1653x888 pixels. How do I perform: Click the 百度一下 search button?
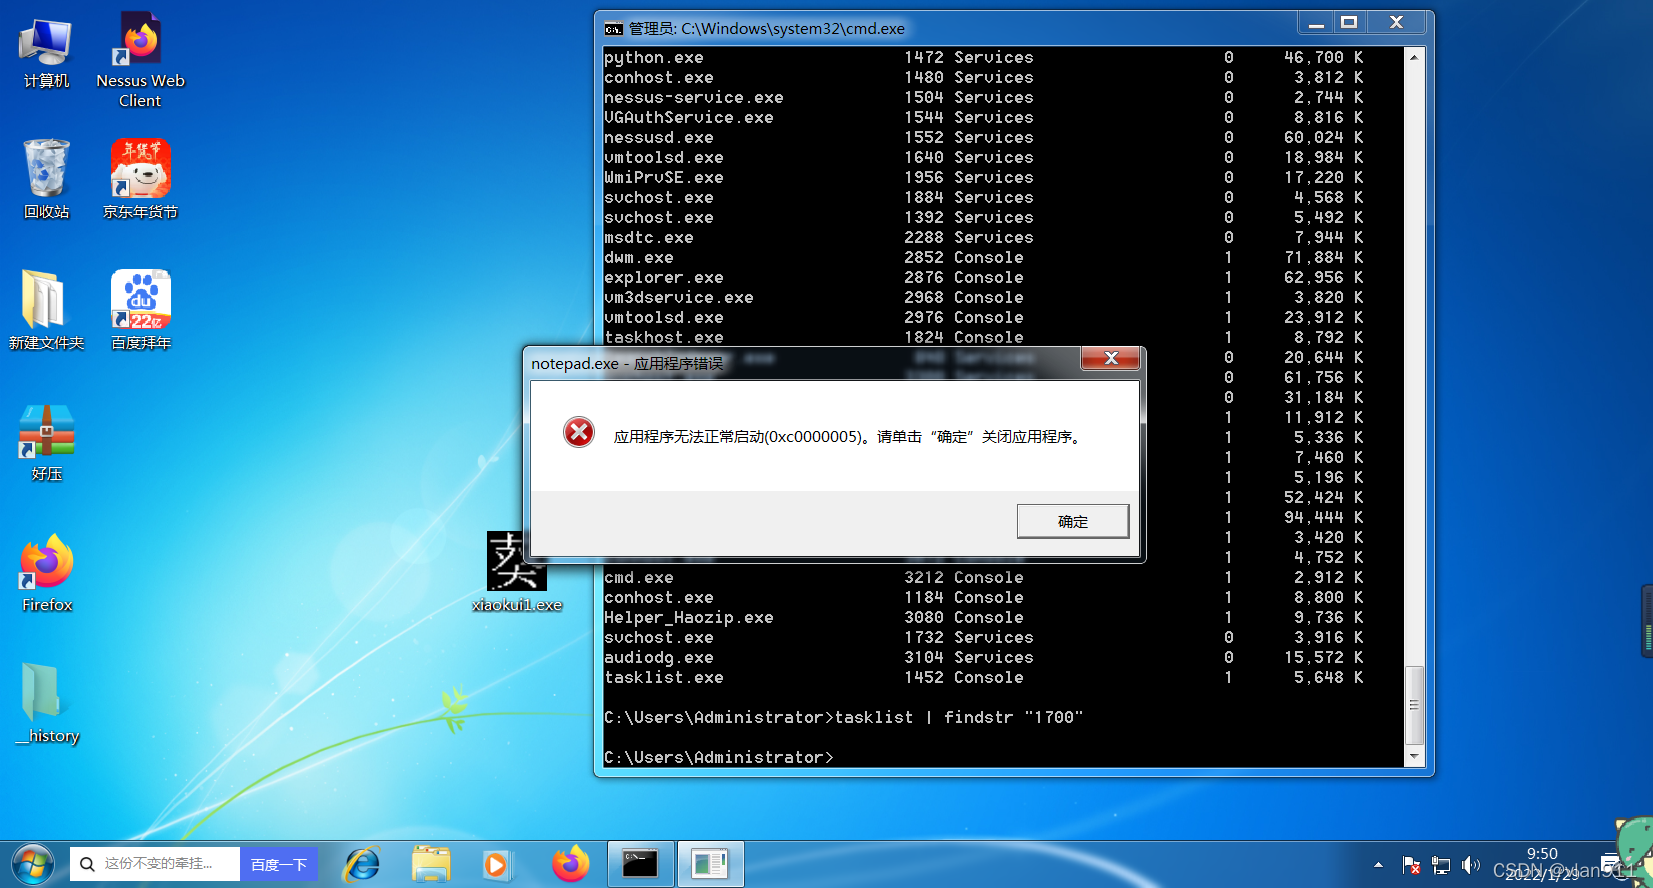(x=279, y=865)
